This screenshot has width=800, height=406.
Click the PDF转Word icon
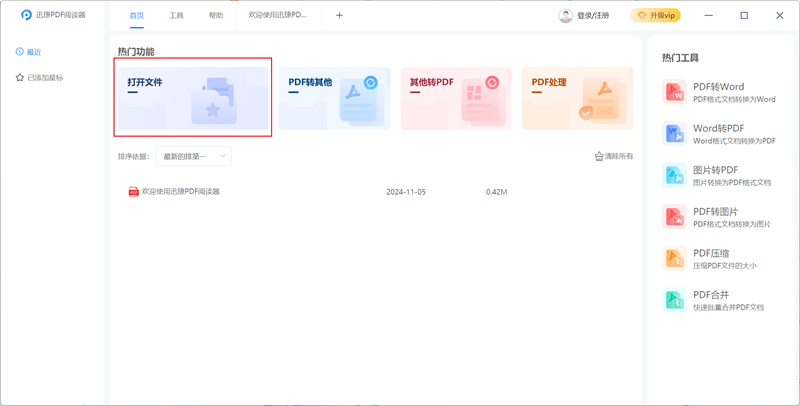click(674, 92)
